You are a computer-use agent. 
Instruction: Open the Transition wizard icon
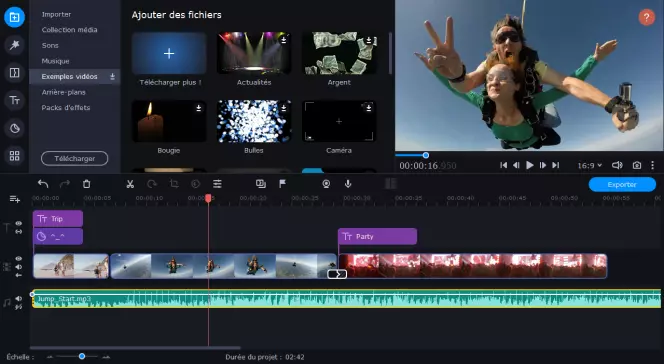(x=261, y=184)
